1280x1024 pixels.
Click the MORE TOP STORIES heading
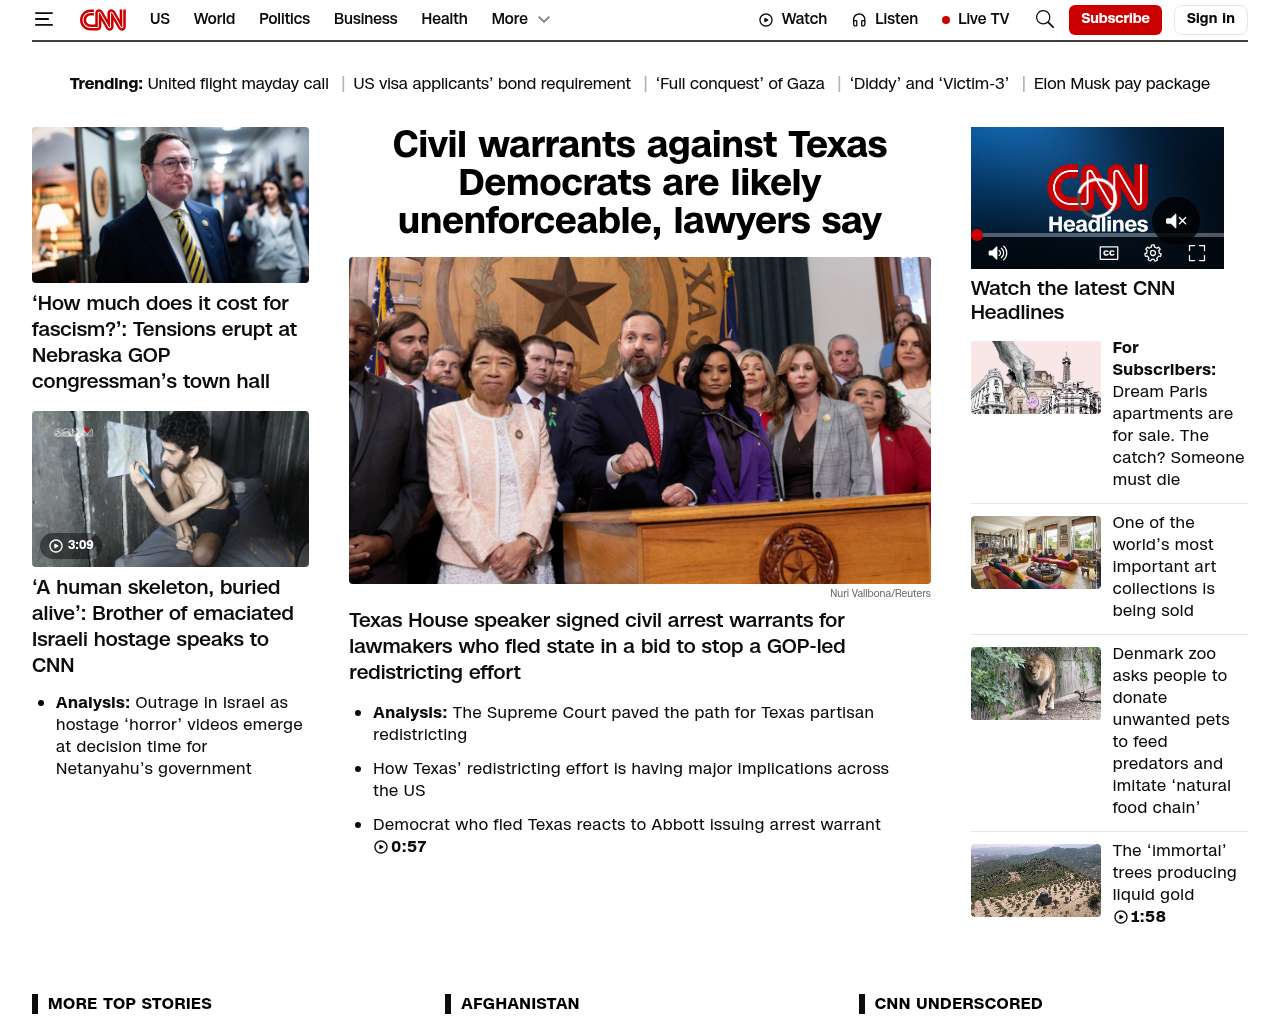point(130,1003)
